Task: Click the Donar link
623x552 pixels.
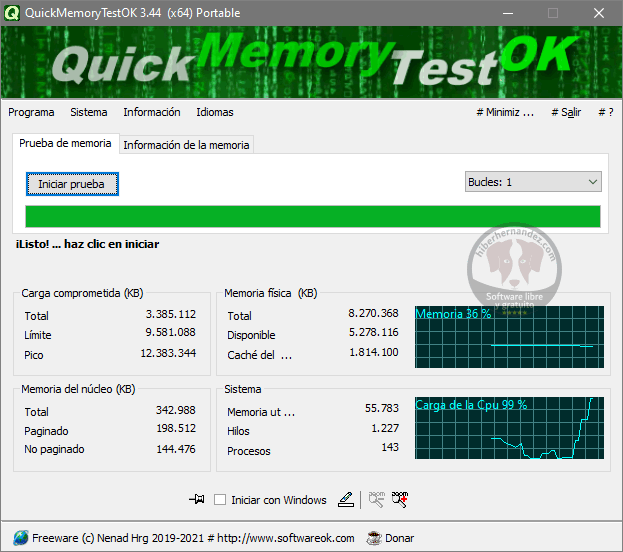Action: click(399, 538)
